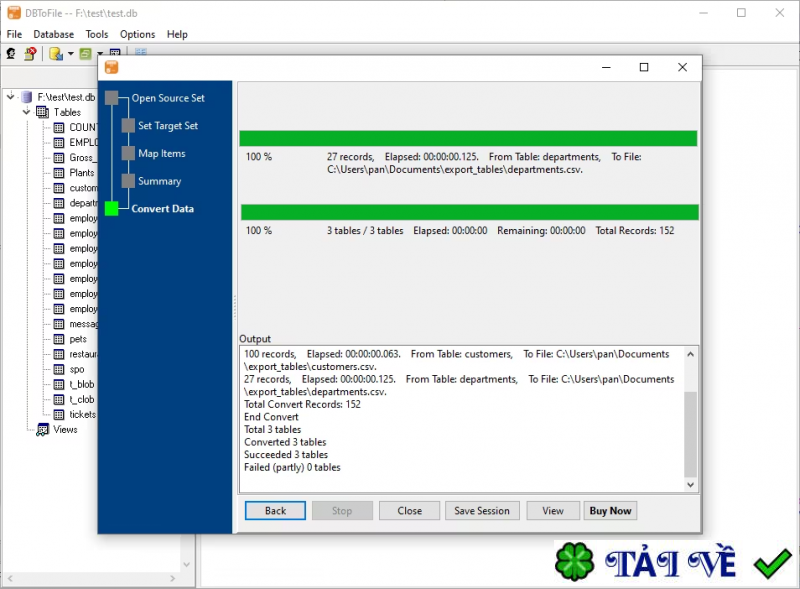This screenshot has width=800, height=589.
Task: Click the t_blob table icon
Action: click(58, 384)
